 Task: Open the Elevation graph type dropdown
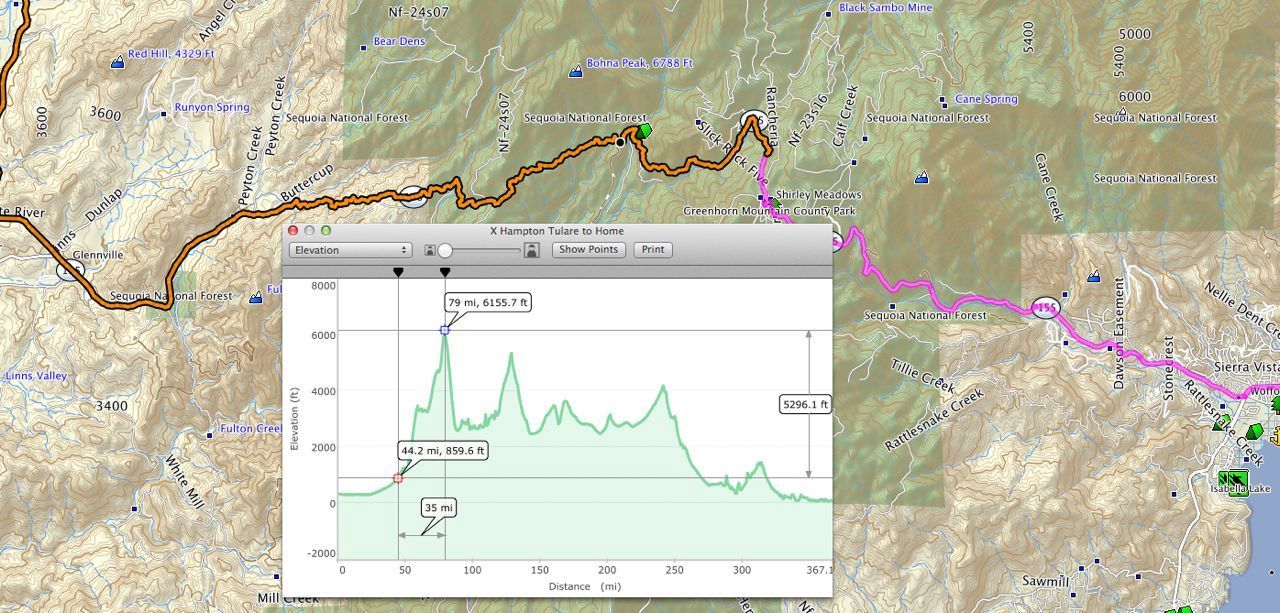coord(350,250)
